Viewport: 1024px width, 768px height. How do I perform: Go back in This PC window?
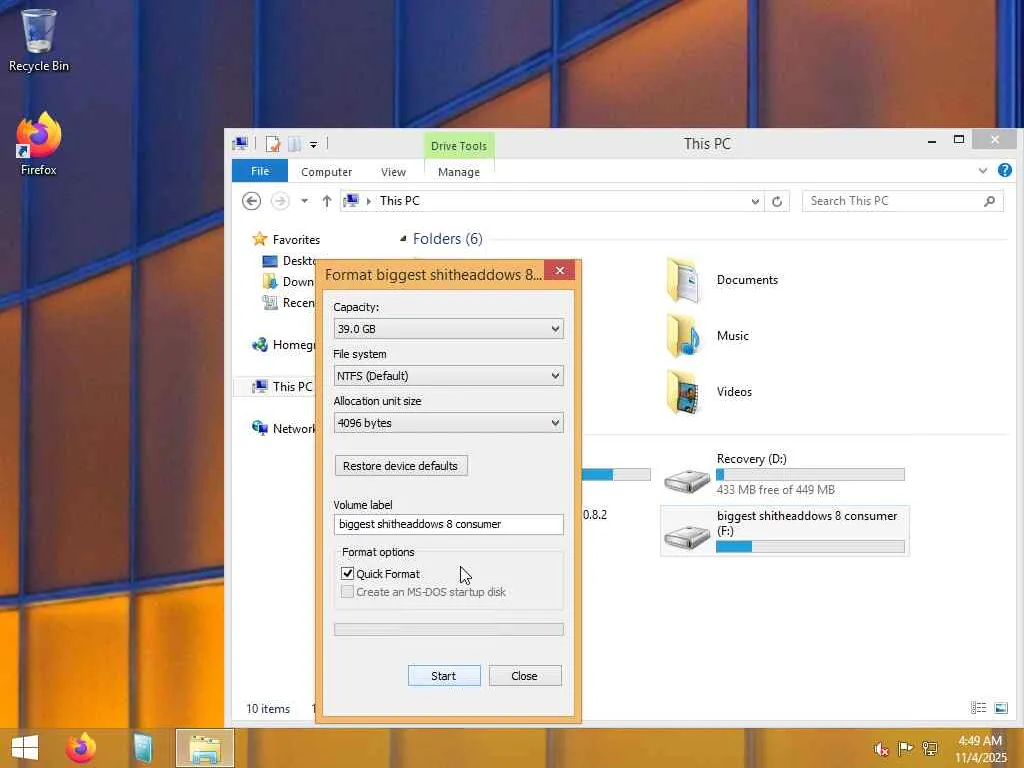point(251,201)
